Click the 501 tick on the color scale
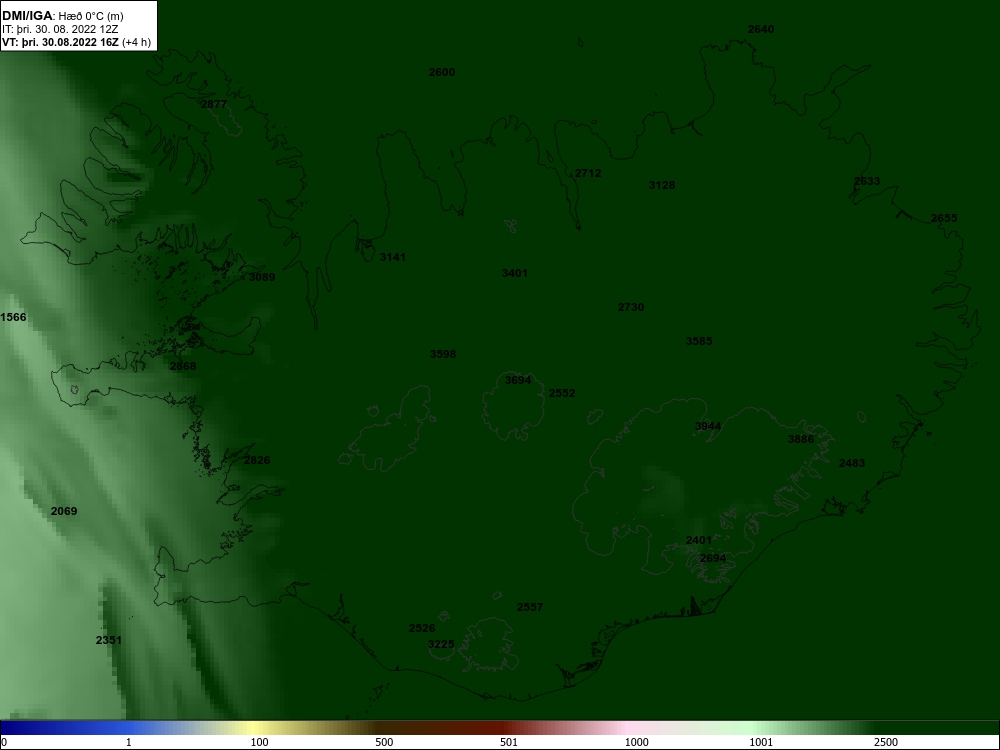 point(509,742)
